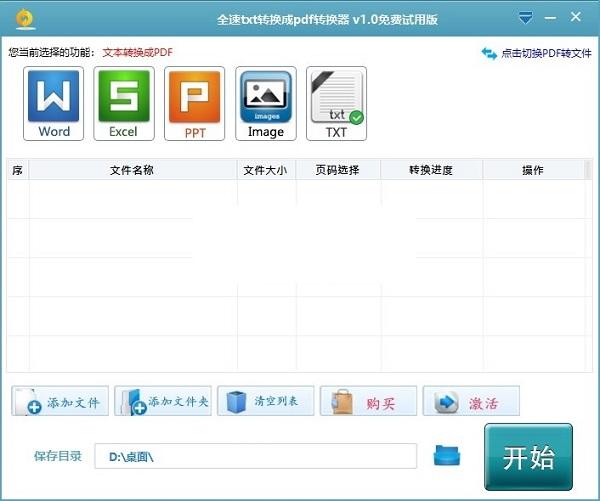The width and height of the screenshot is (600, 501).
Task: Start conversion with the 开始 button
Action: (528, 457)
